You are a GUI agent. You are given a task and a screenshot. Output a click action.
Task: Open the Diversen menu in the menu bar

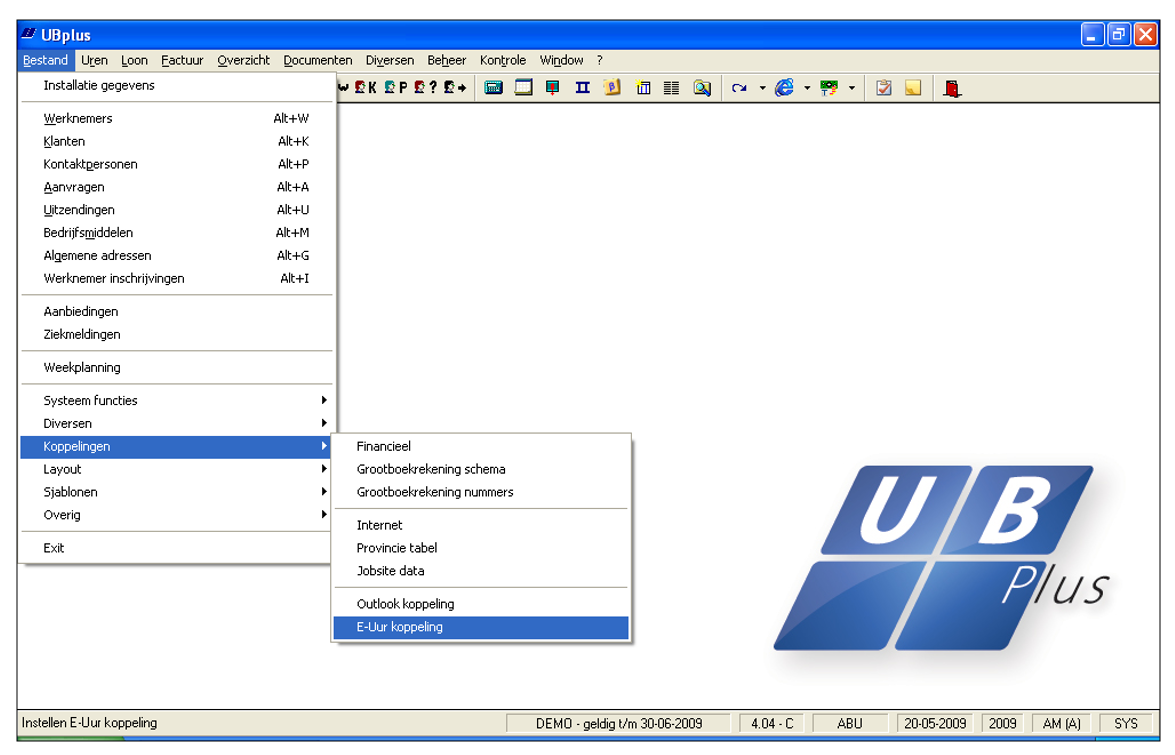click(x=390, y=60)
